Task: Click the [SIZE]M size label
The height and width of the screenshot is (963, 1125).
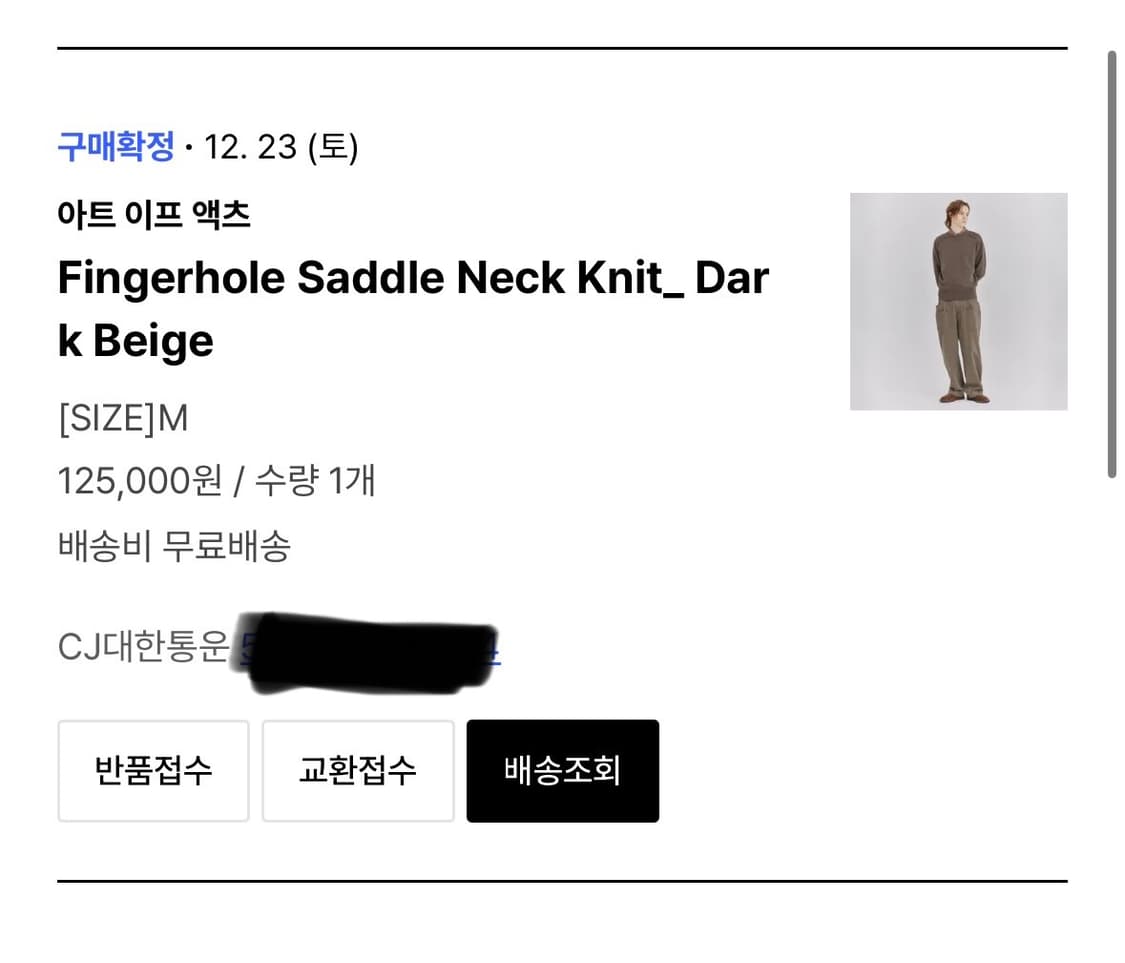Action: [122, 418]
